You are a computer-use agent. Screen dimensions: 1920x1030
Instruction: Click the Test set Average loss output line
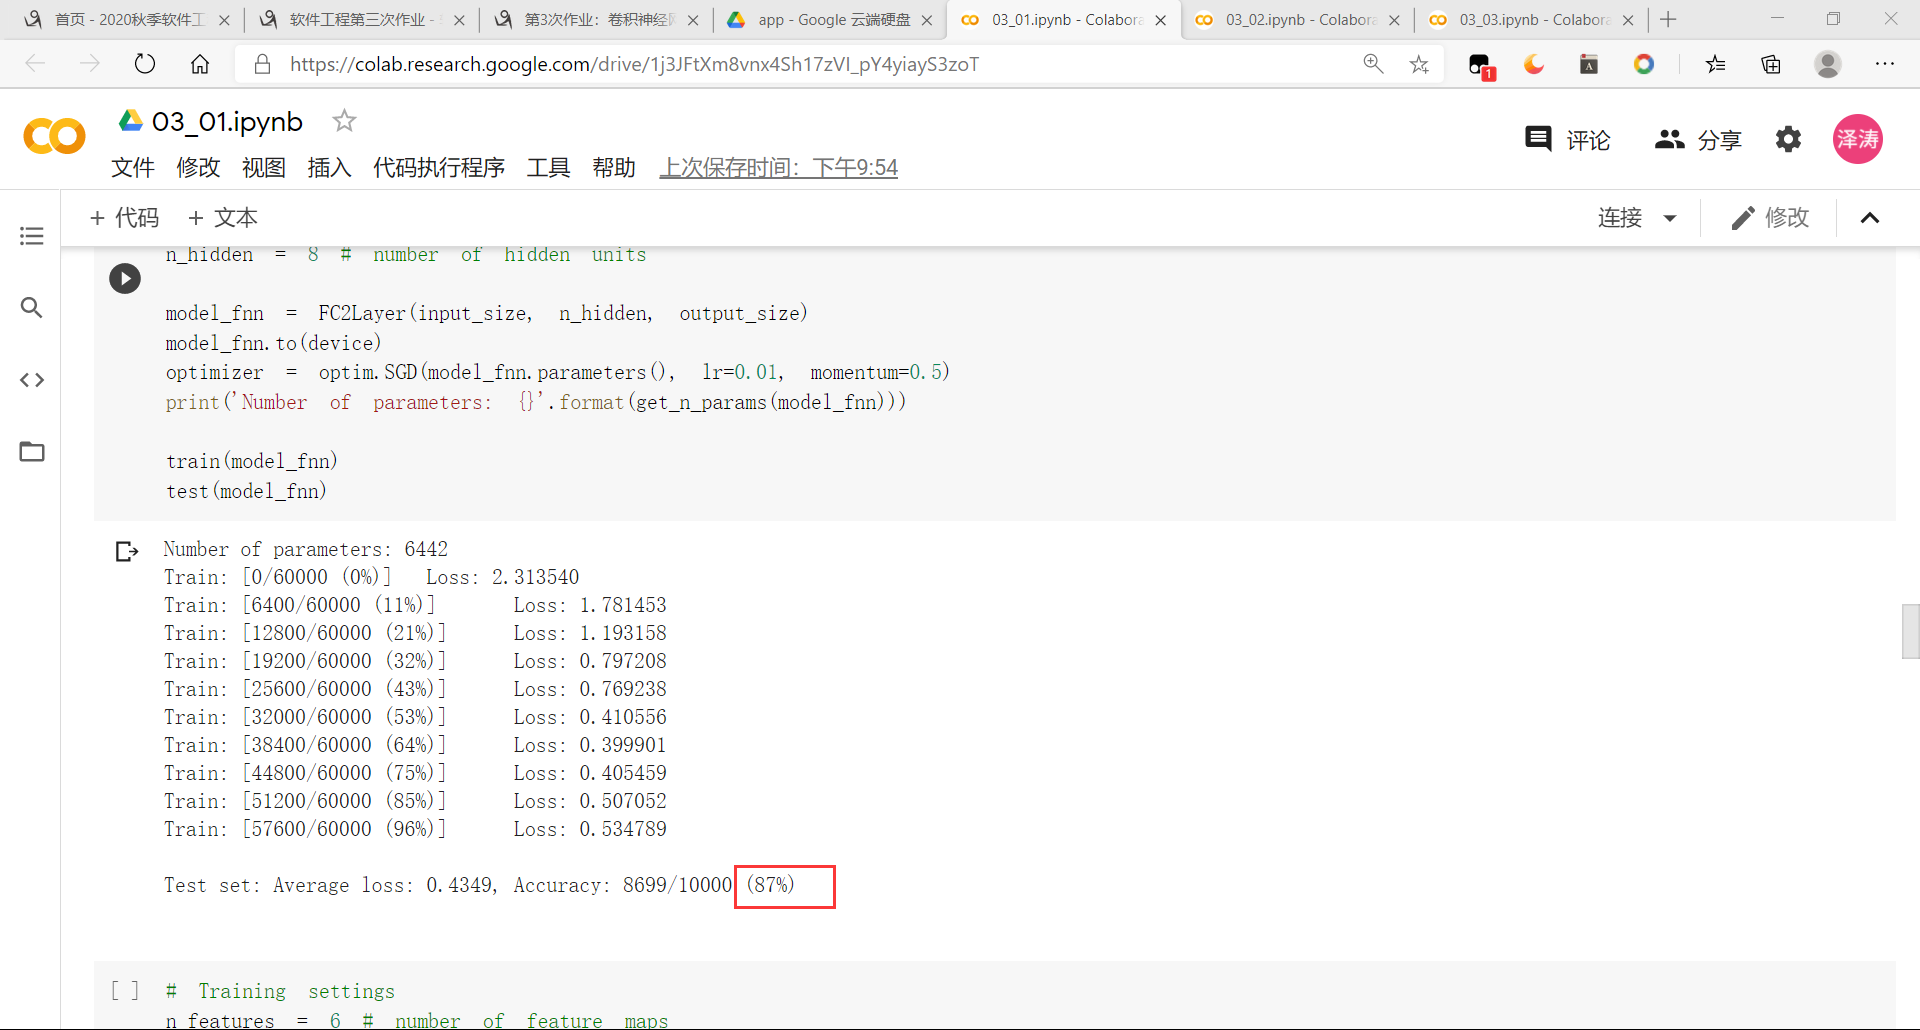point(479,885)
